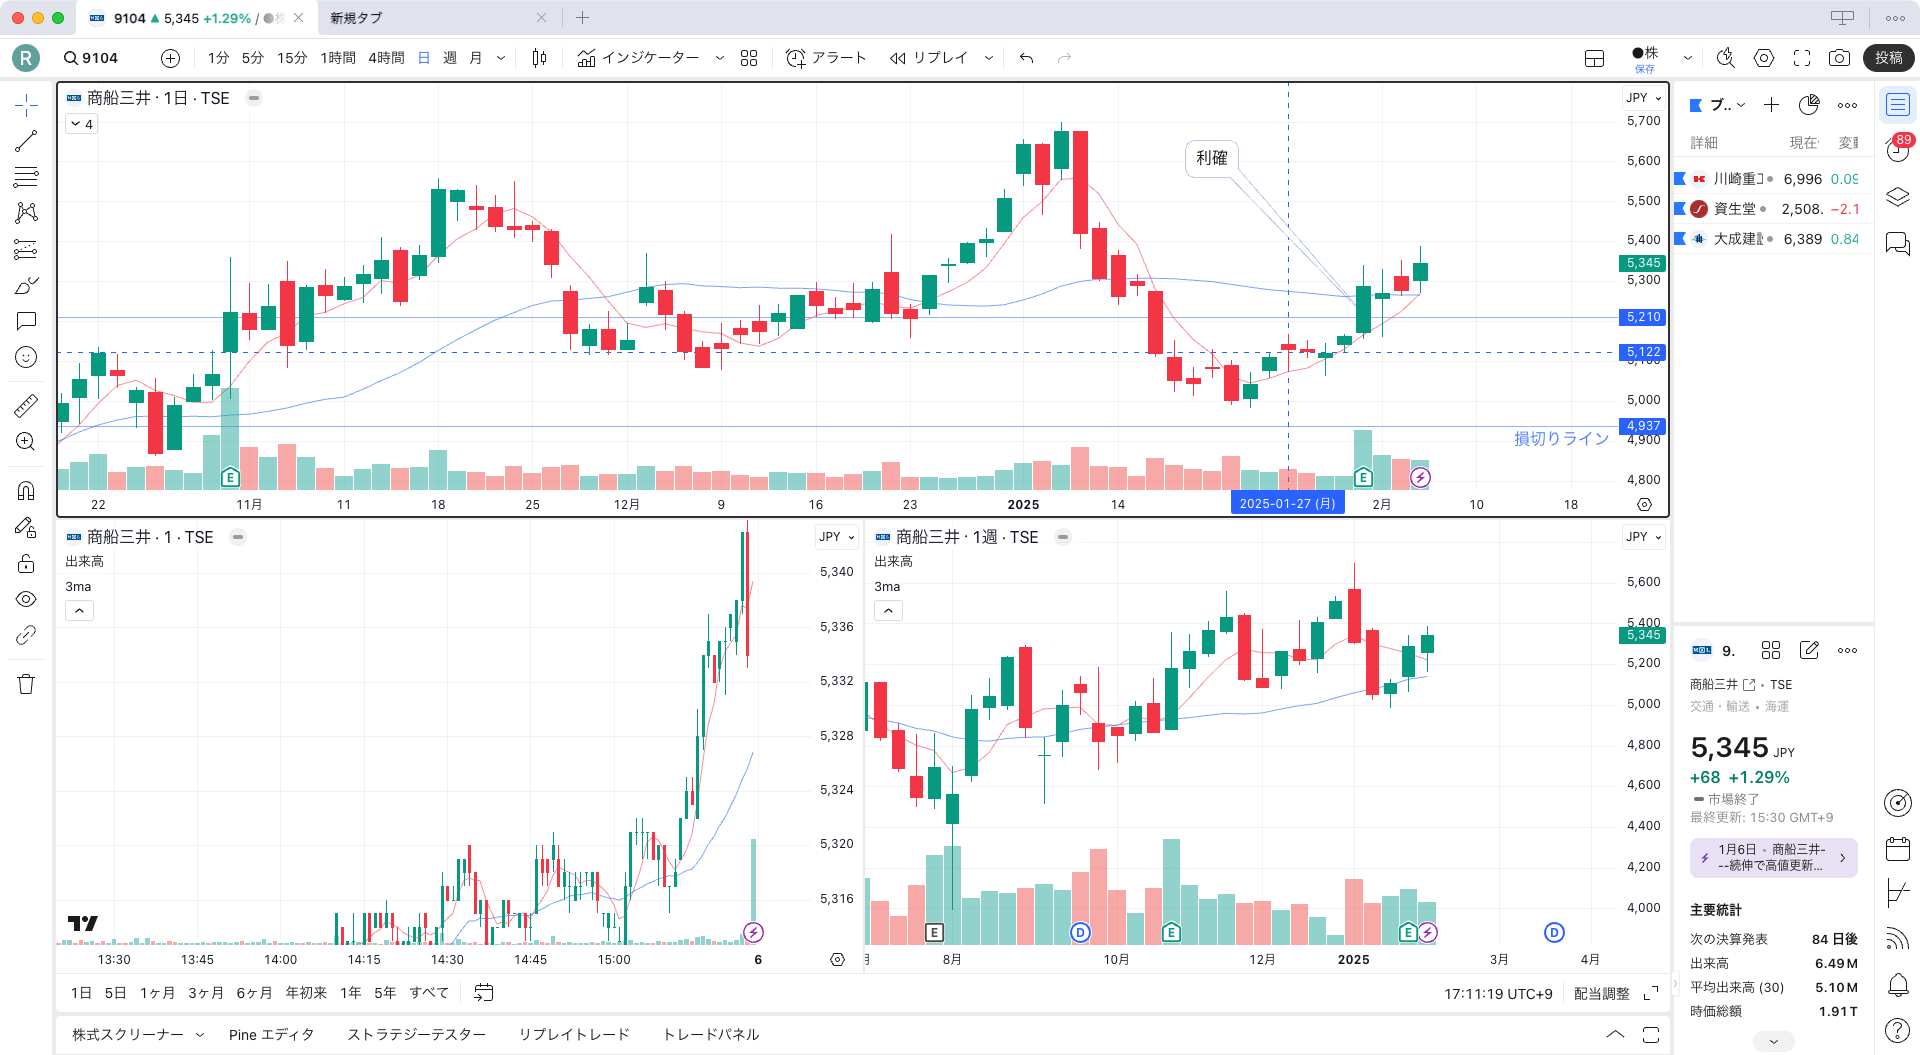Open the alerts clock panel with badge 89
Viewport: 1920px width, 1055px height.
click(1898, 150)
